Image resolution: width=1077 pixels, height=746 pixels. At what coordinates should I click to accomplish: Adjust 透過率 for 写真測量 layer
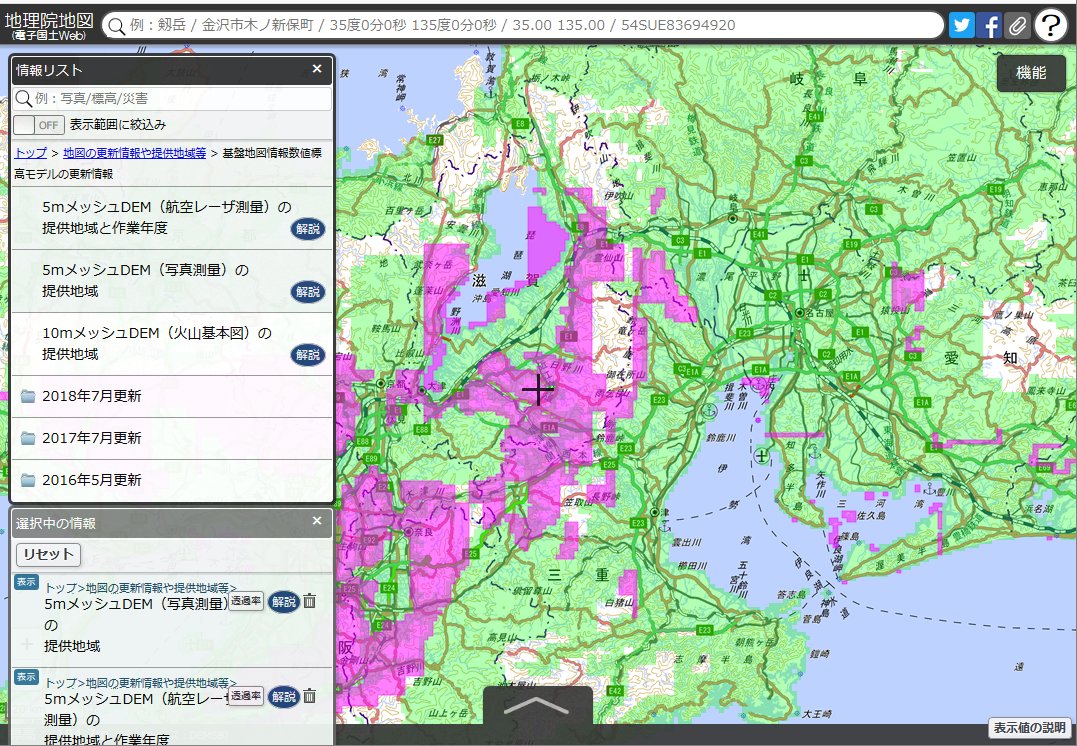246,600
